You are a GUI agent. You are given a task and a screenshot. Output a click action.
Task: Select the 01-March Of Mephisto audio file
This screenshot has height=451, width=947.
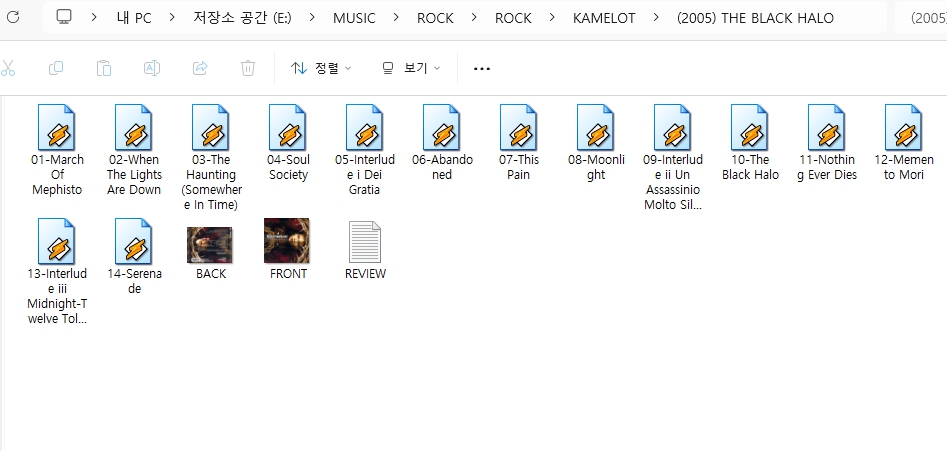57,128
